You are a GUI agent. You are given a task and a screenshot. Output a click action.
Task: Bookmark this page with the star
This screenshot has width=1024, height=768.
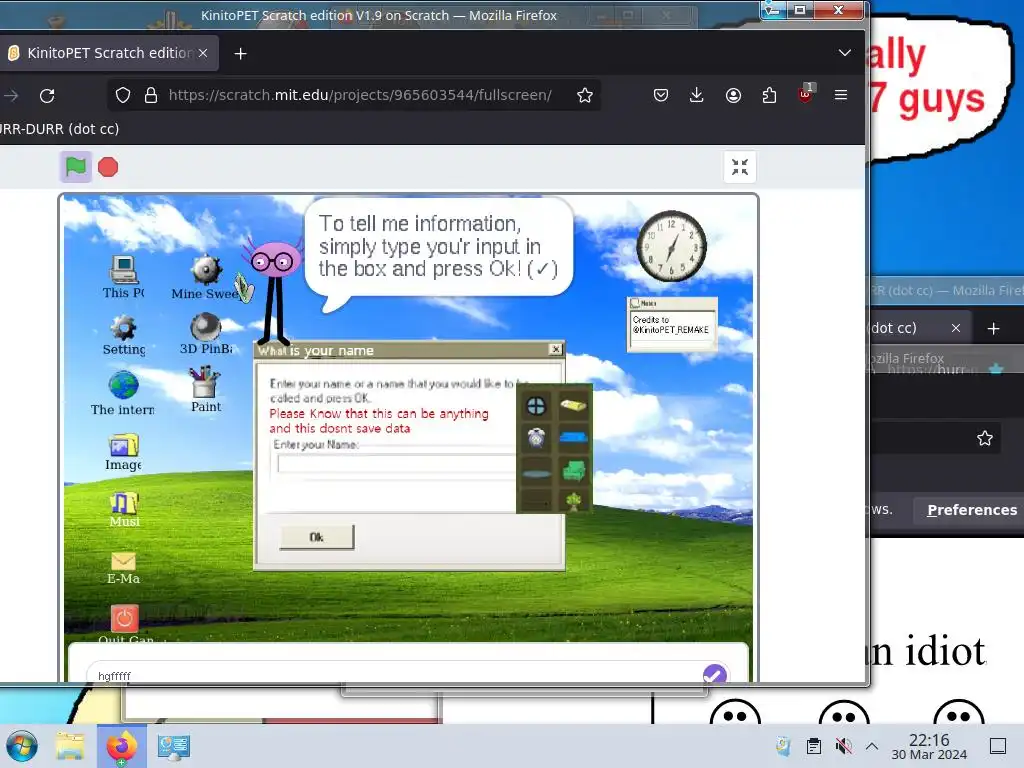click(x=584, y=95)
